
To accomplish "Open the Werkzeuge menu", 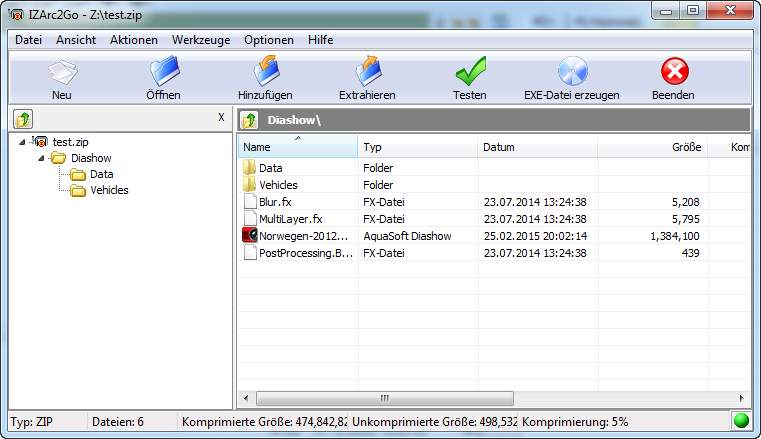I will [x=201, y=40].
